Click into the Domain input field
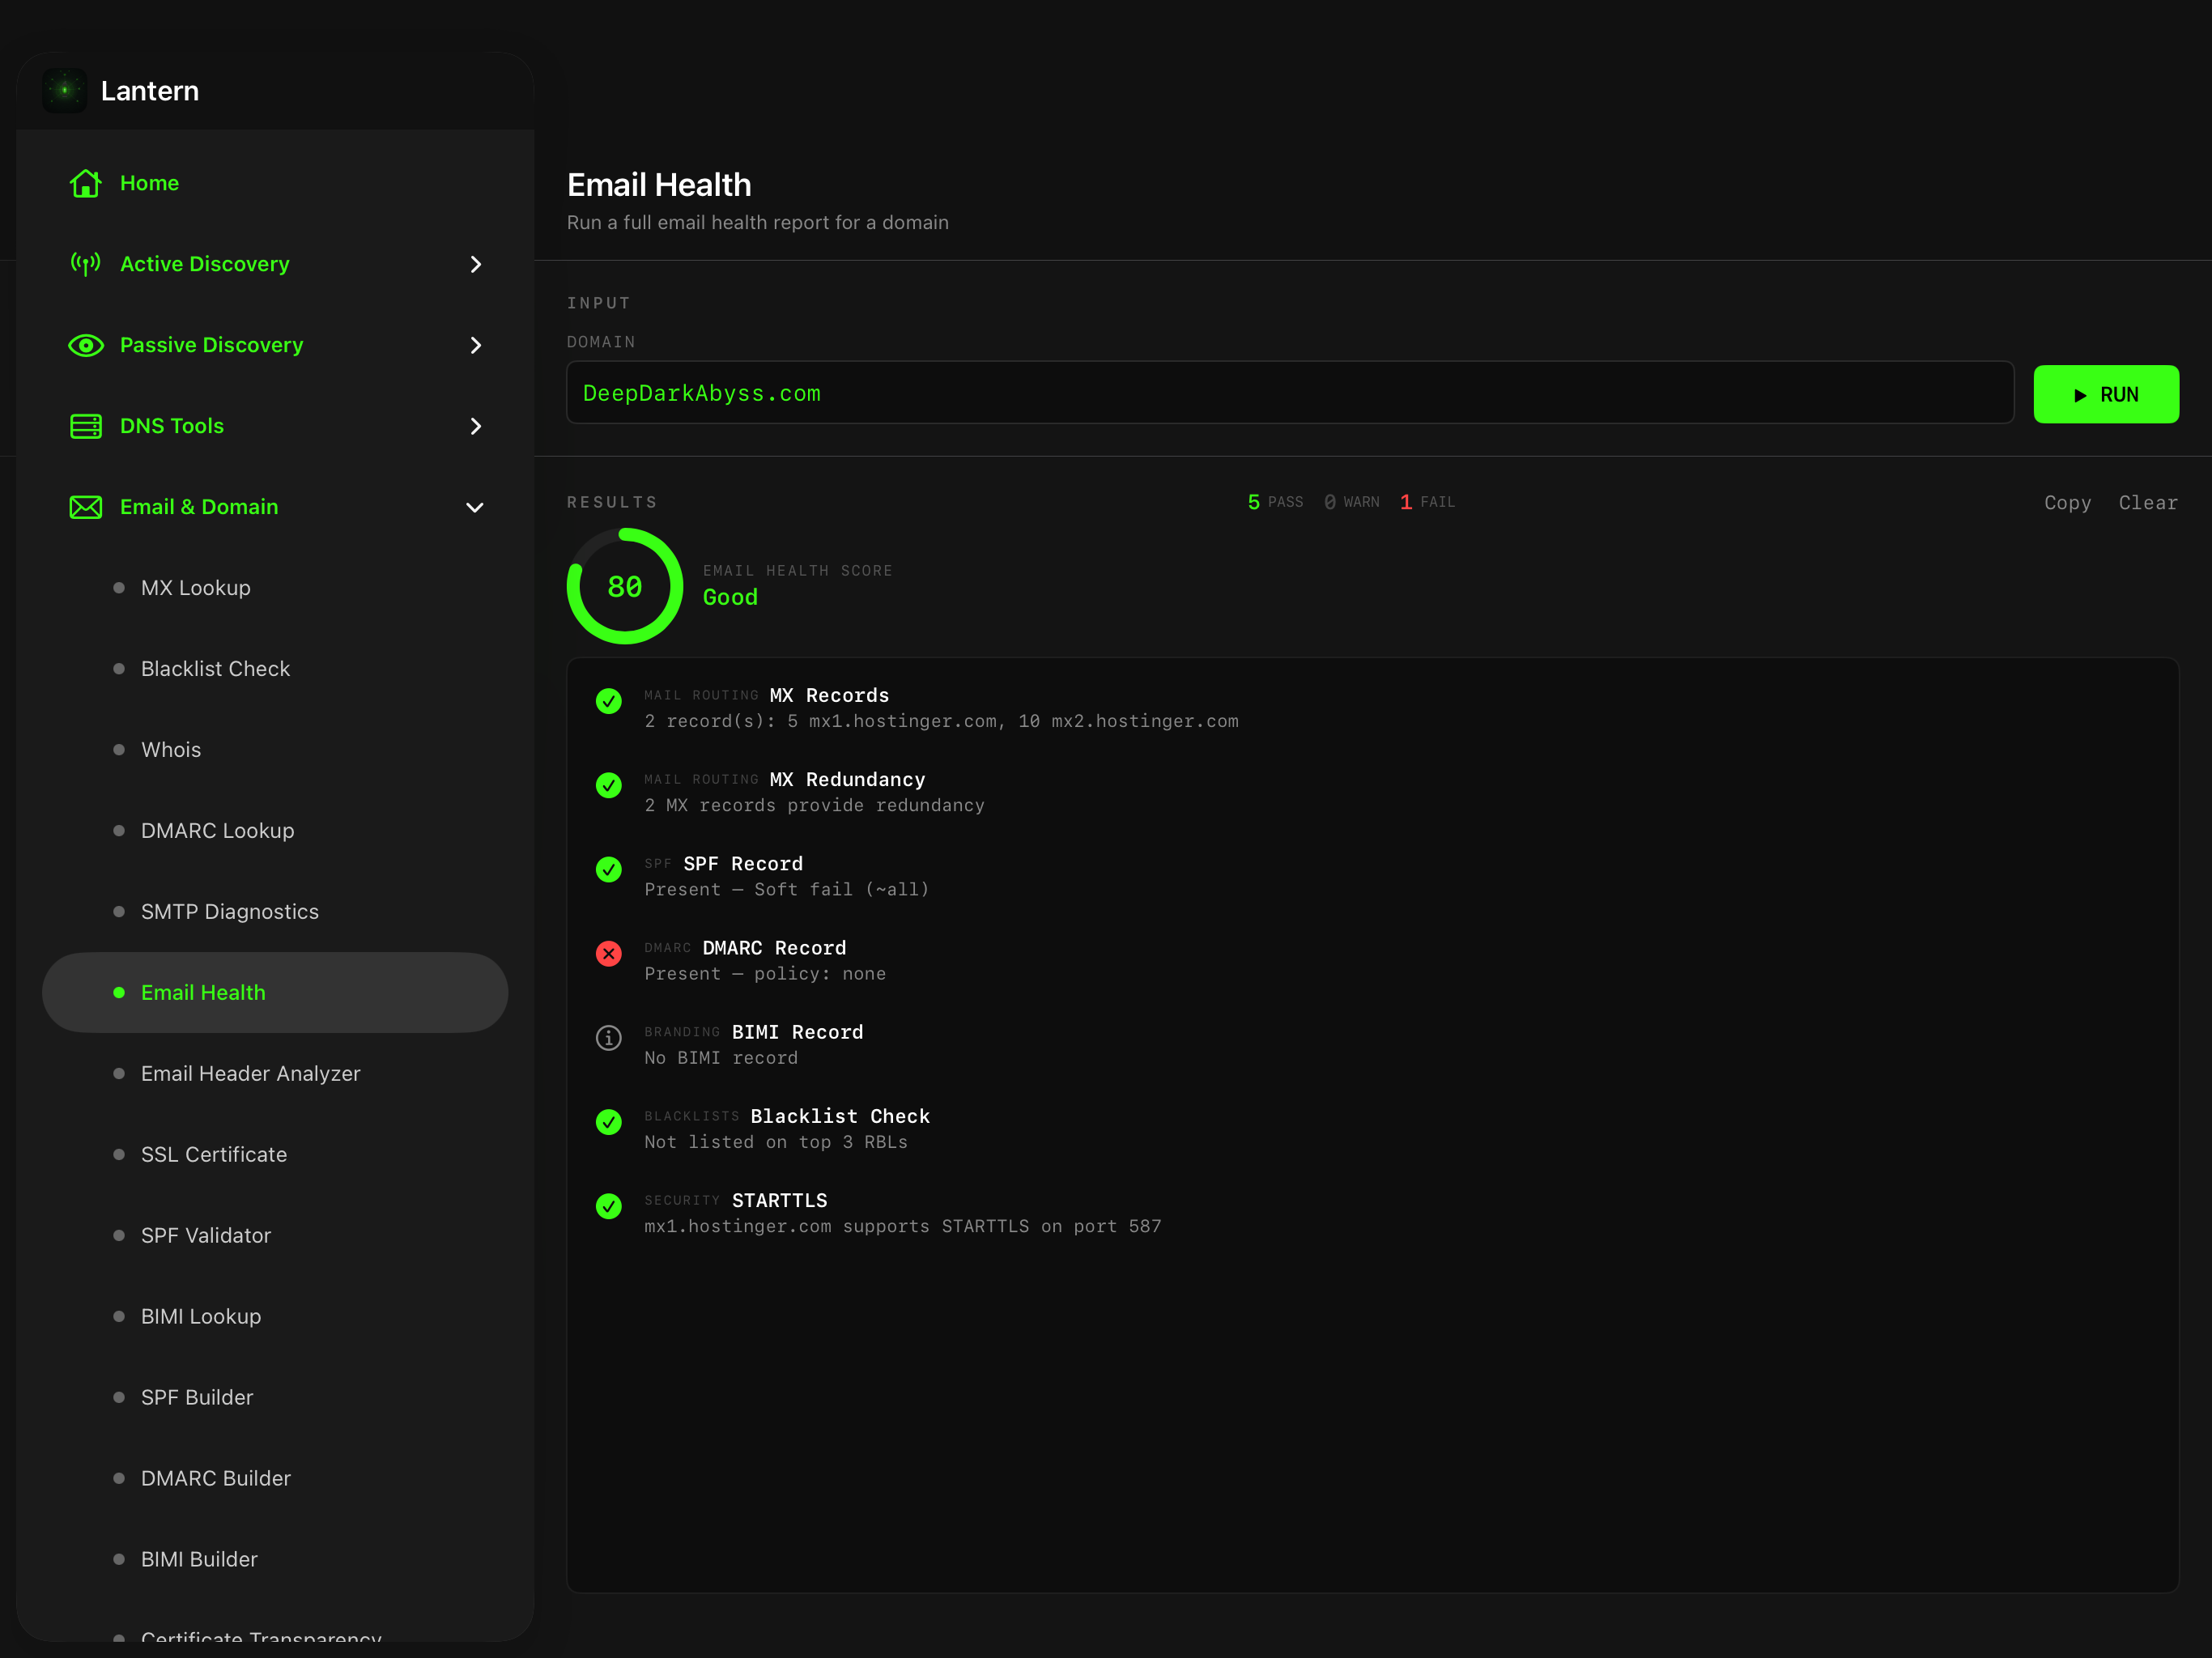The image size is (2212, 1658). point(1289,393)
